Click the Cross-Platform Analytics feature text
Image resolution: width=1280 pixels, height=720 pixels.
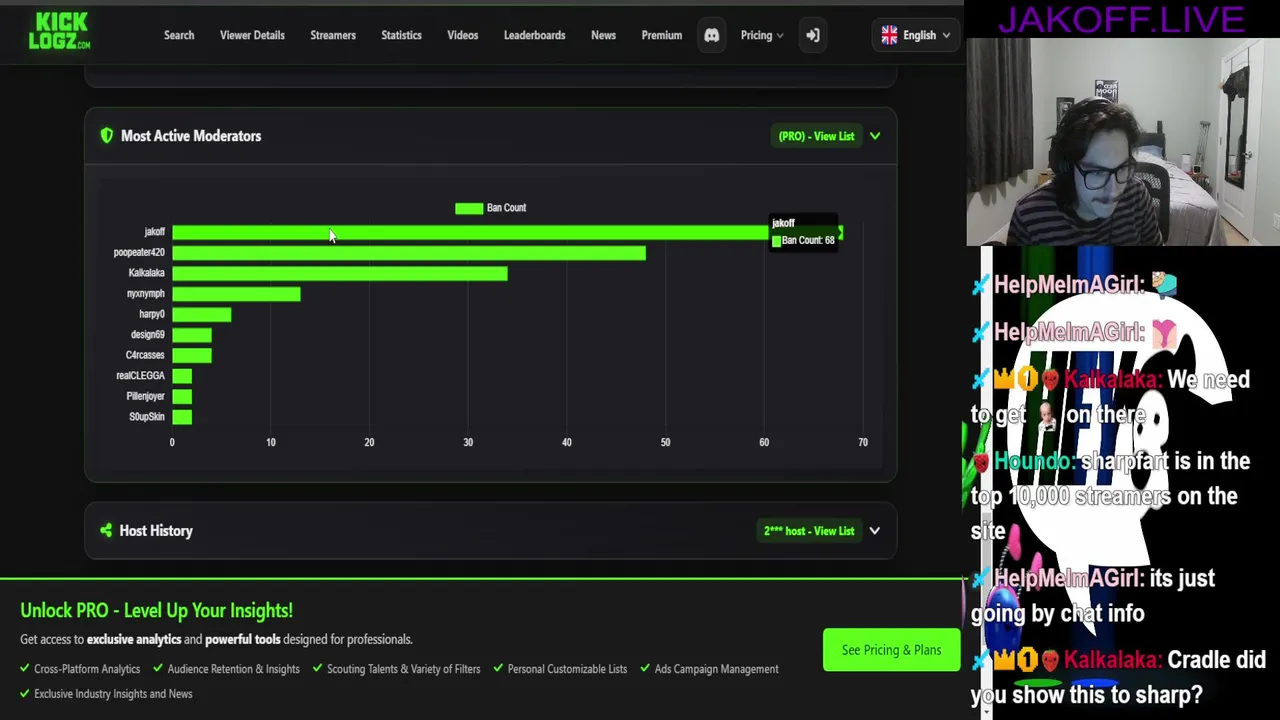point(87,669)
